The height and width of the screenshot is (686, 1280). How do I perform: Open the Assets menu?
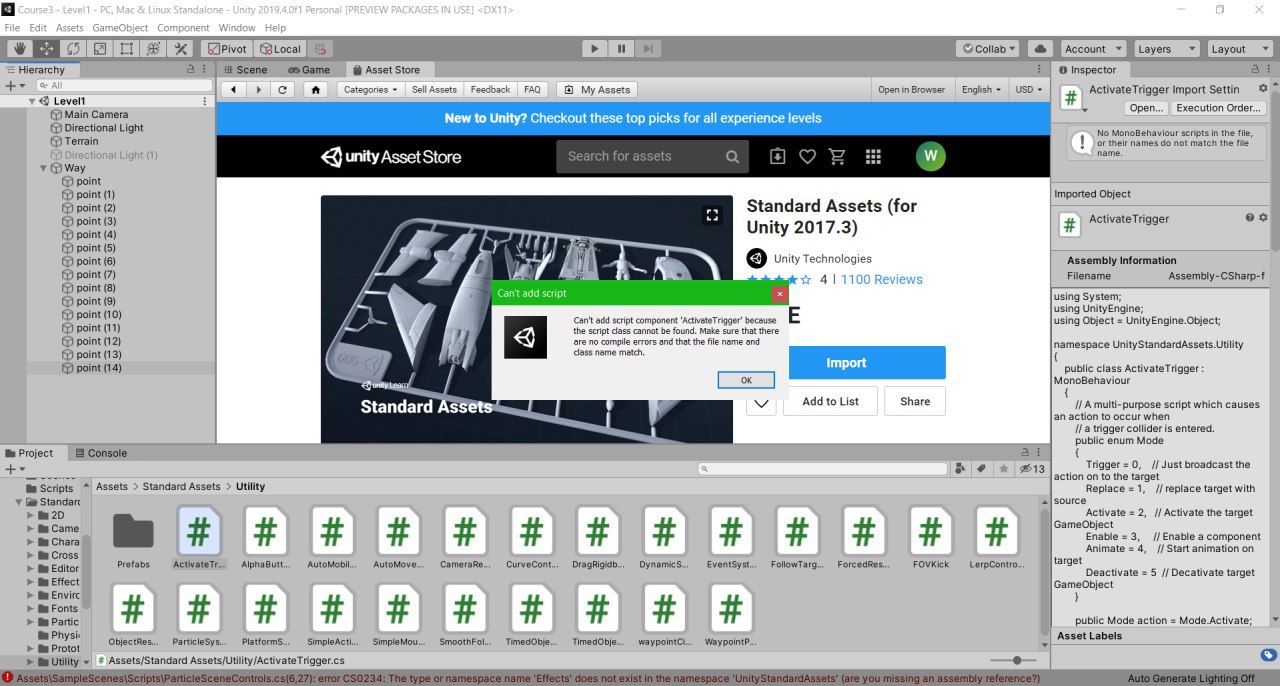coord(70,28)
